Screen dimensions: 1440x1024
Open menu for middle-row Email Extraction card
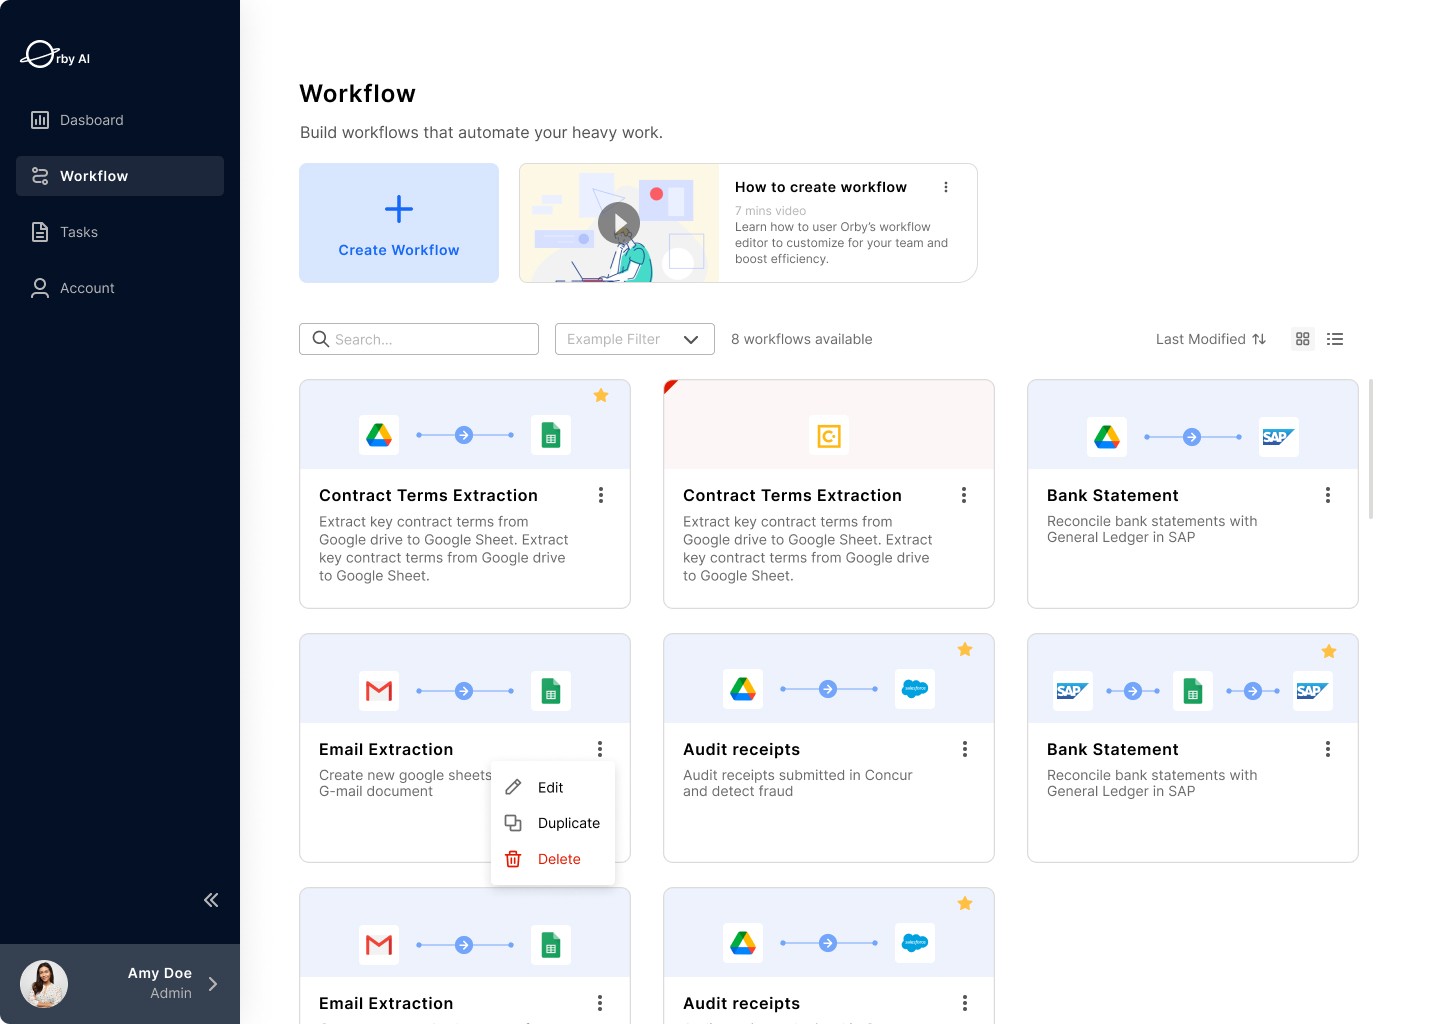click(x=600, y=749)
